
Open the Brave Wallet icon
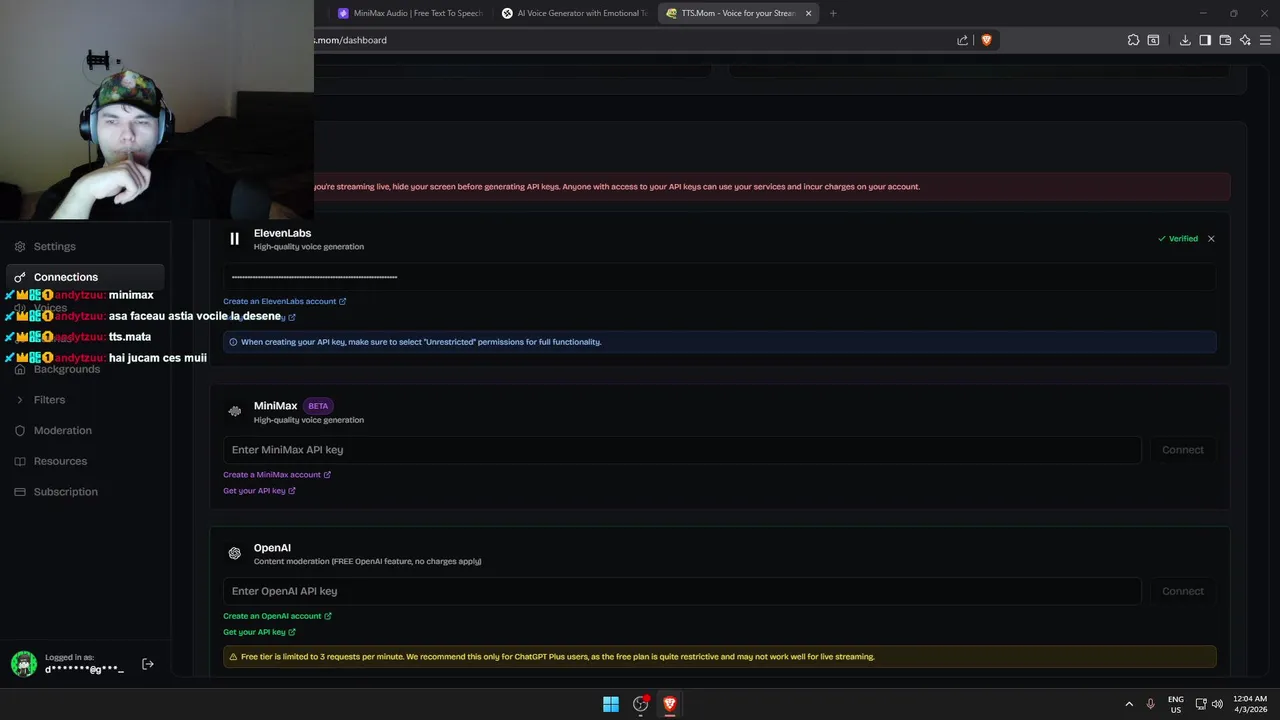point(1225,40)
